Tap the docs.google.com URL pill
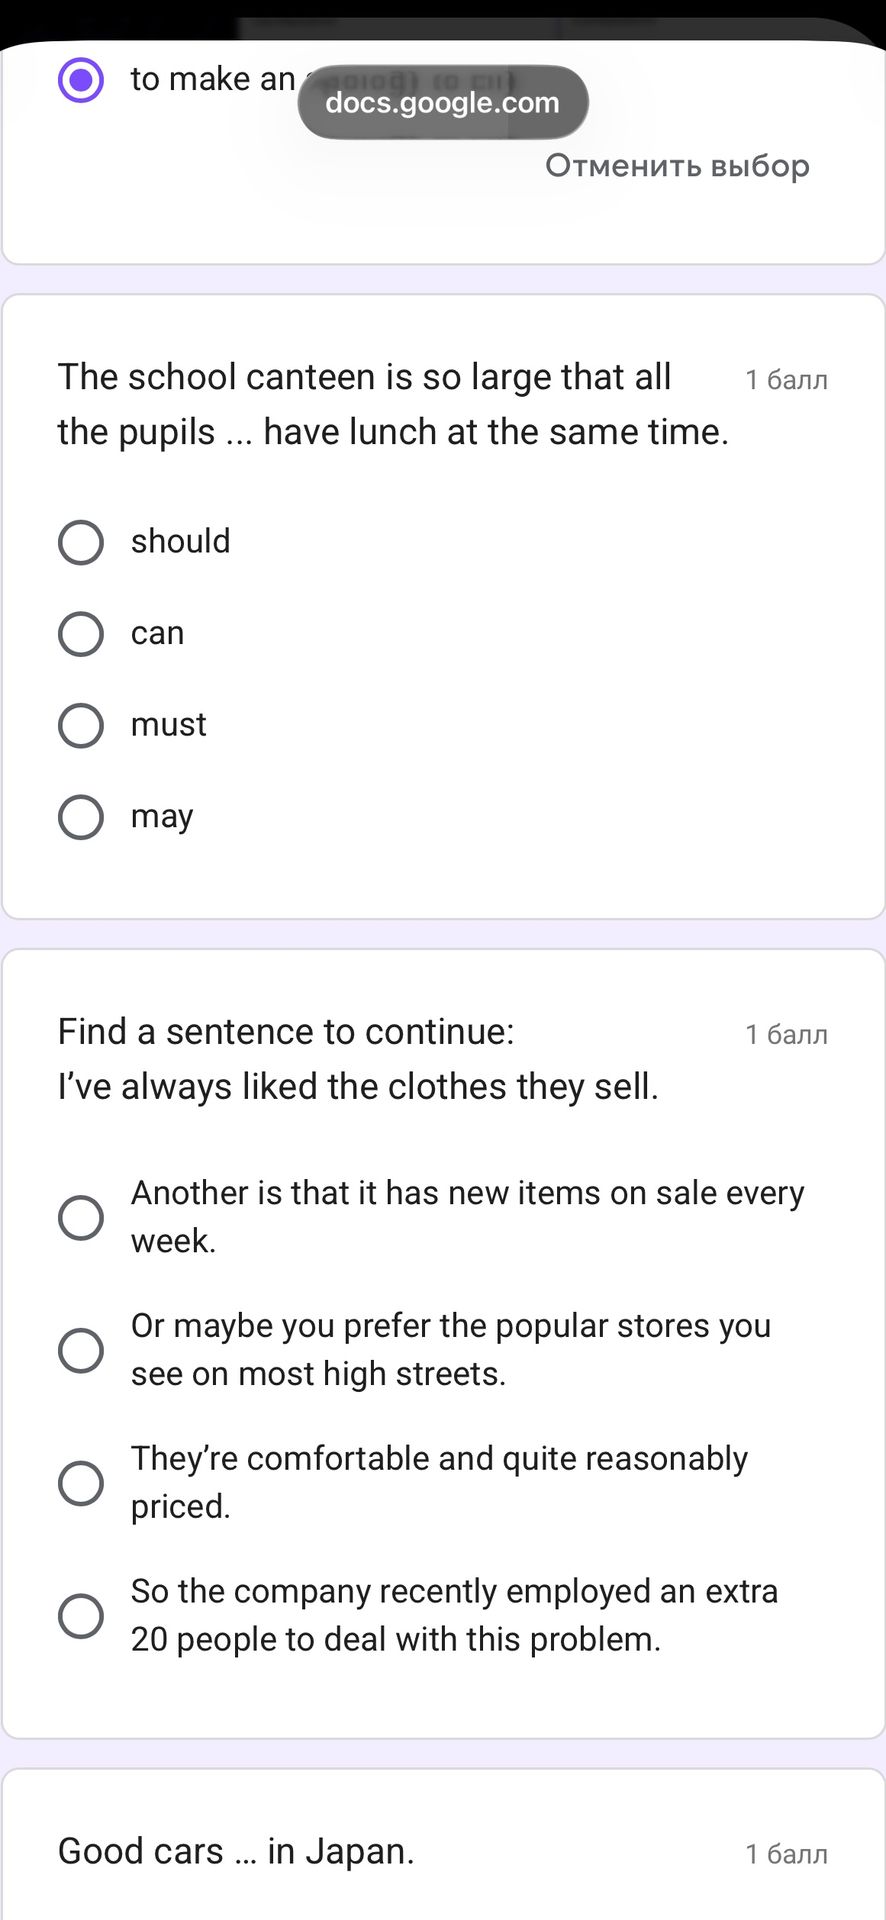Image resolution: width=886 pixels, height=1920 pixels. click(443, 102)
